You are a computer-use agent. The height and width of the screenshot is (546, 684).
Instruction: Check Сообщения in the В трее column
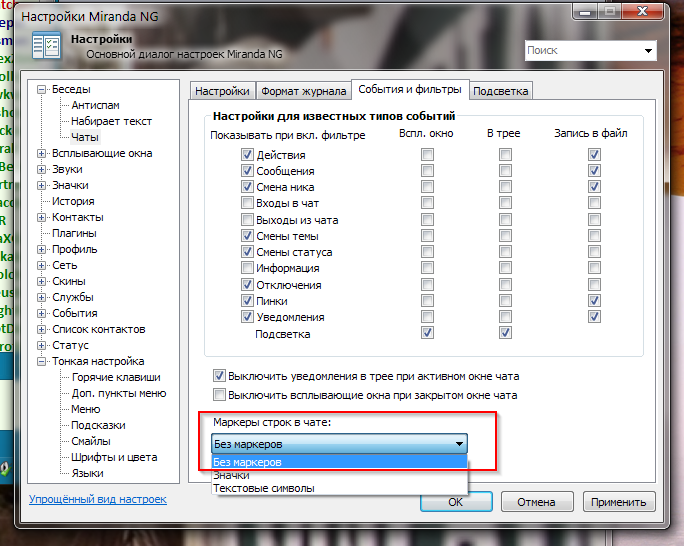click(505, 171)
